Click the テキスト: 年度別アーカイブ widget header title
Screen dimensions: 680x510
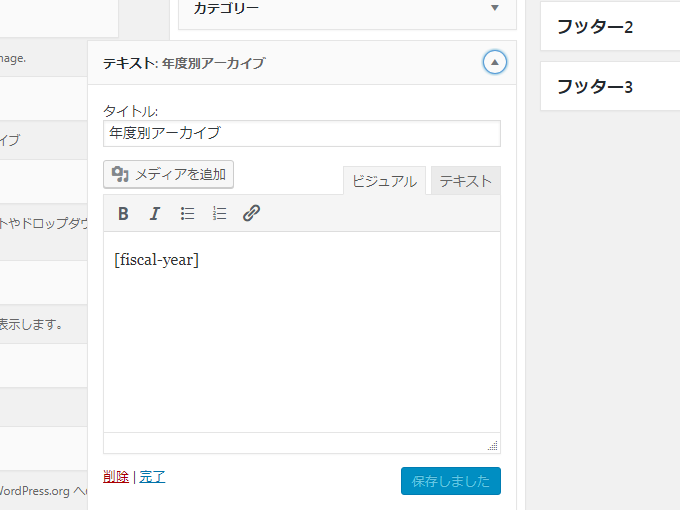pos(184,63)
